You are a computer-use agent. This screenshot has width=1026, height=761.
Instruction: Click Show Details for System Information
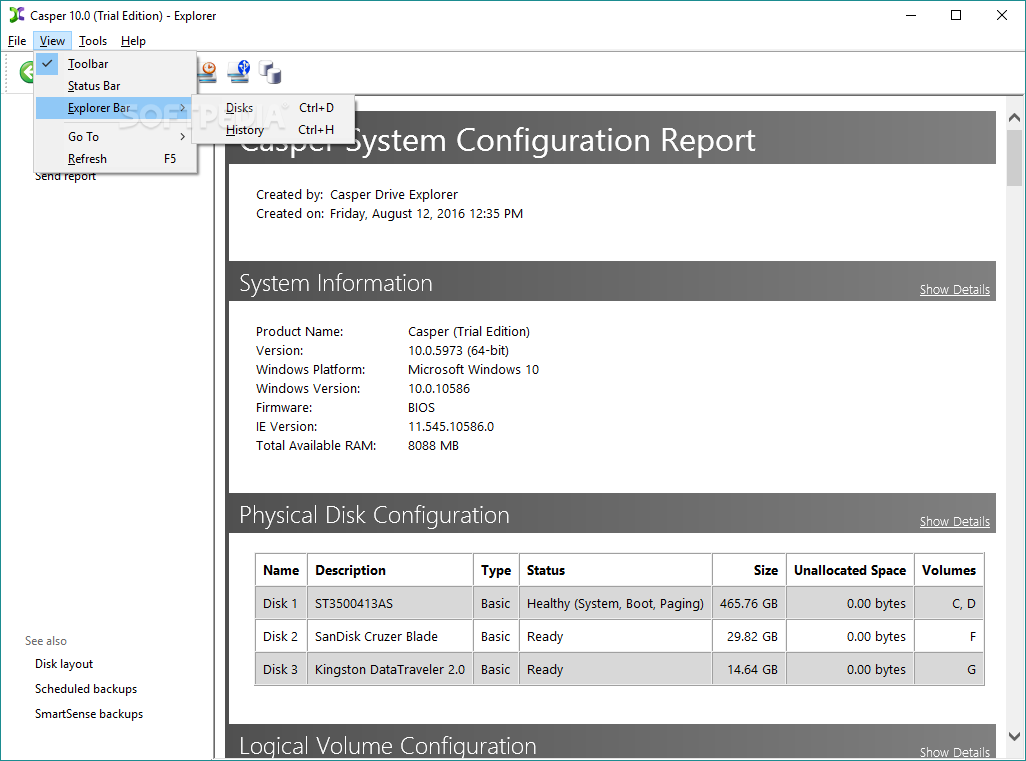pyautogui.click(x=955, y=289)
